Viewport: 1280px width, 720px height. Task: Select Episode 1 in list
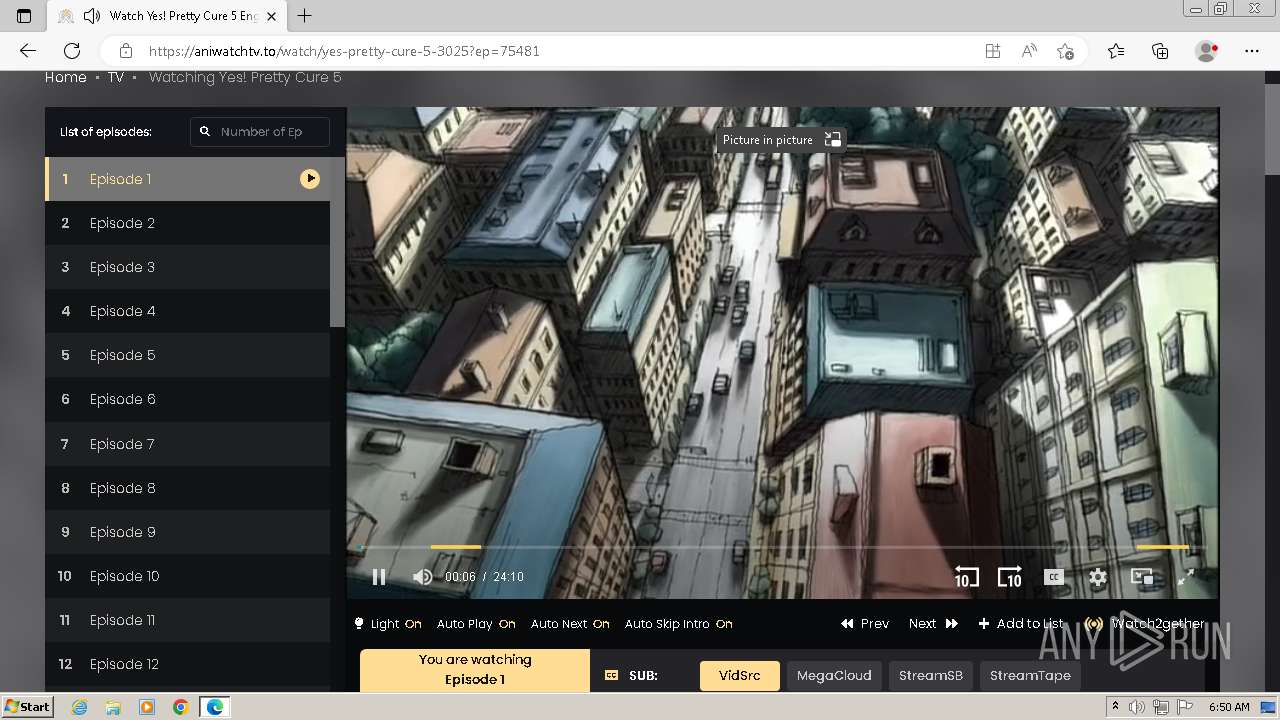(x=188, y=179)
